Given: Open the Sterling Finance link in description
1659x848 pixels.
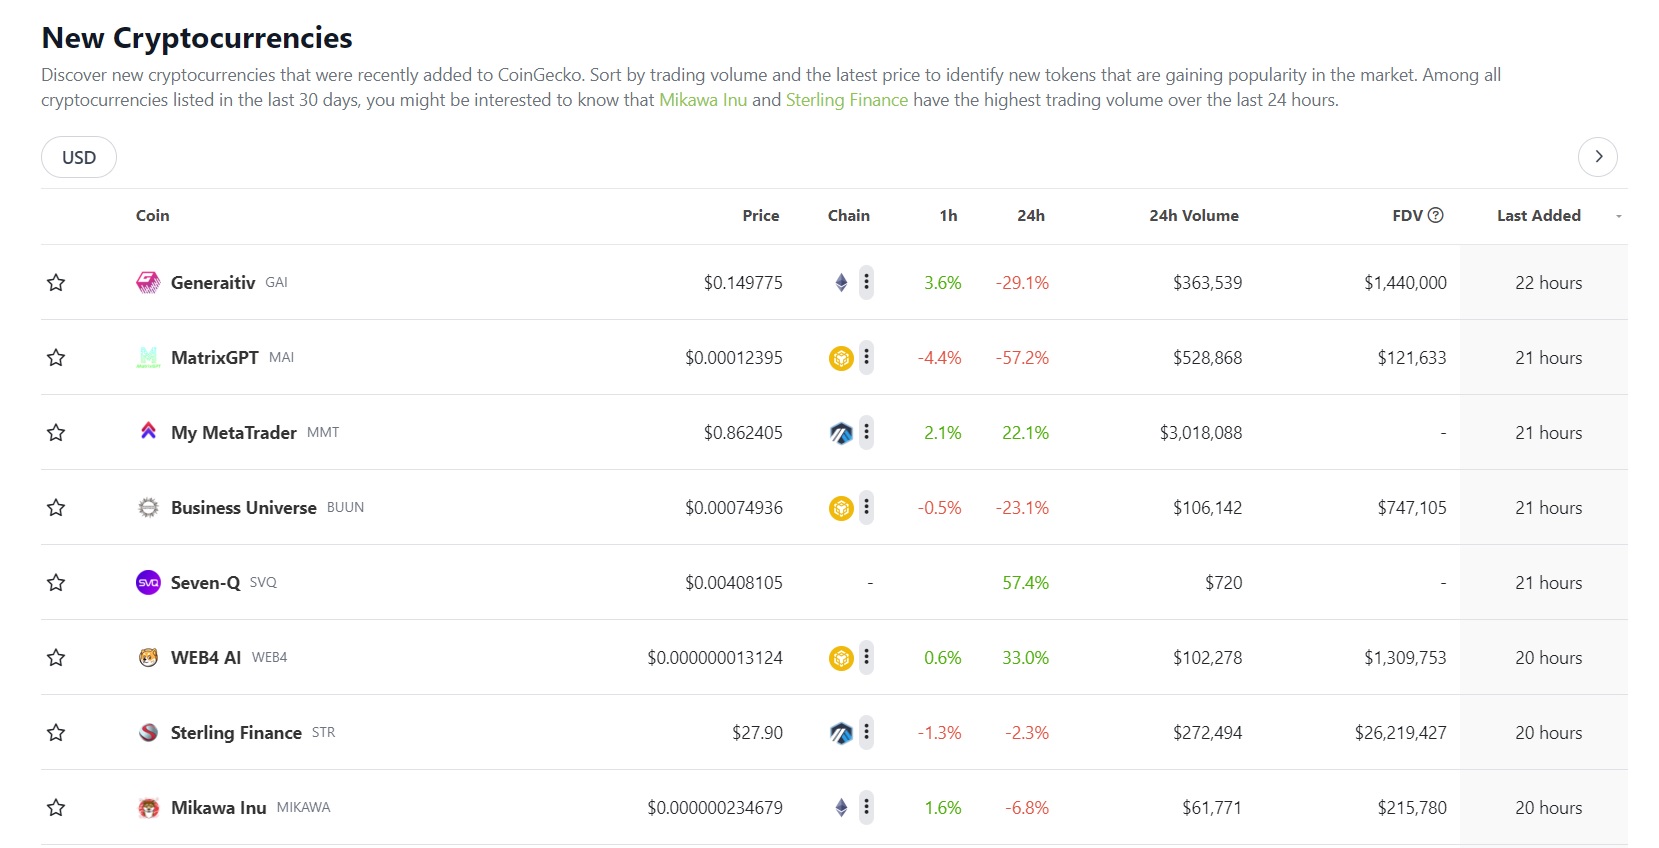Looking at the screenshot, I should [x=847, y=100].
